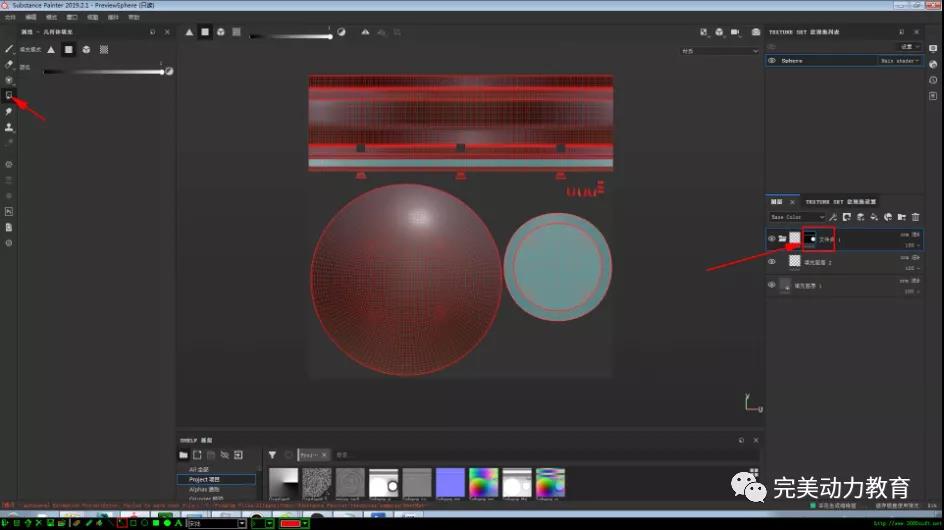
Task: Select the Paint brush tool
Action: click(9, 48)
